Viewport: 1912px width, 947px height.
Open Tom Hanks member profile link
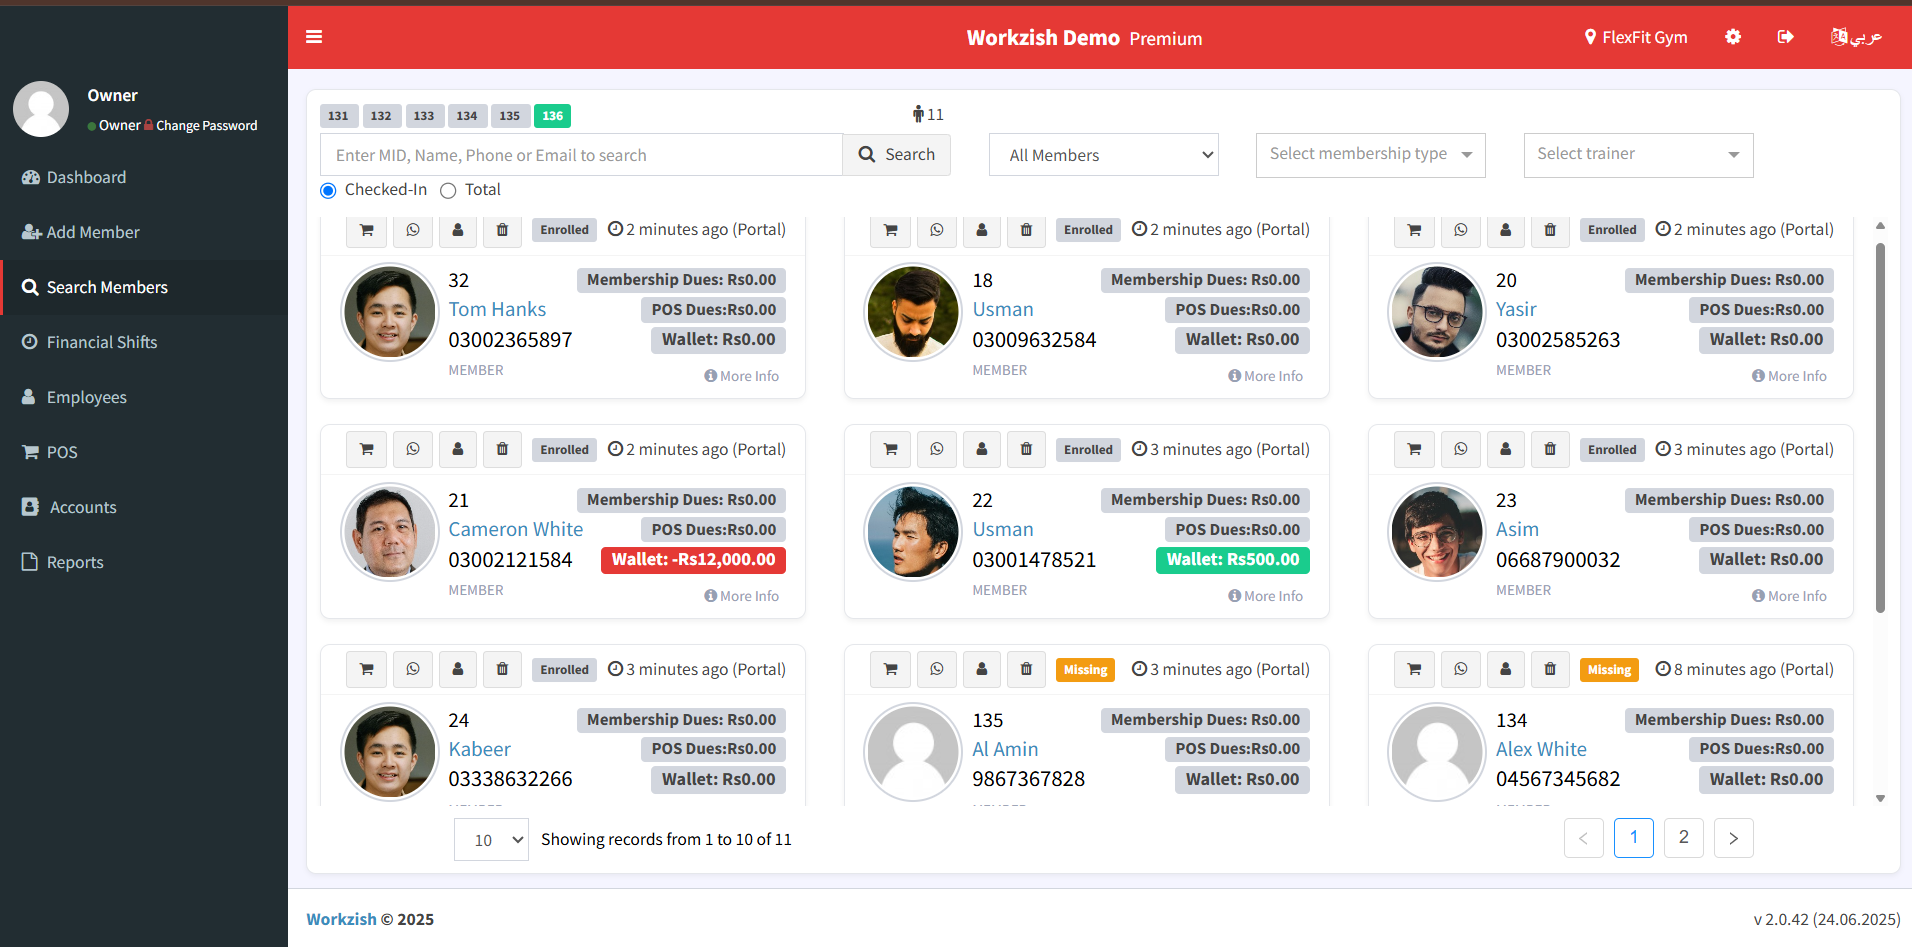pos(497,310)
